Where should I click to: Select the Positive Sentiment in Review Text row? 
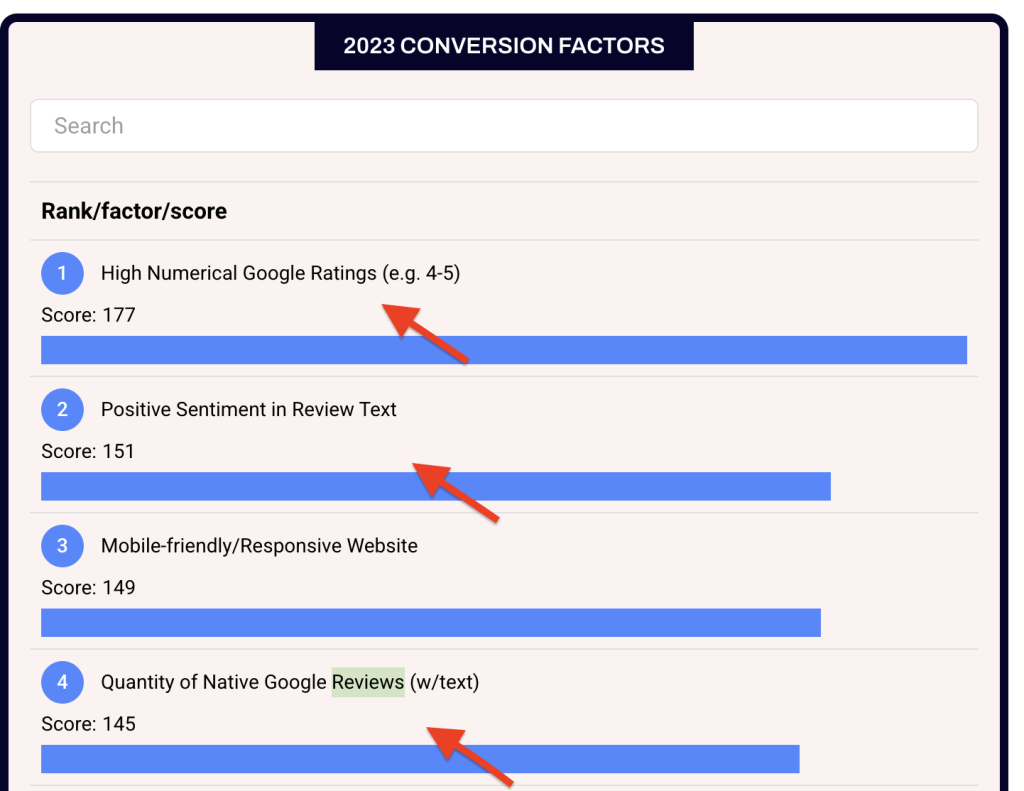click(248, 409)
